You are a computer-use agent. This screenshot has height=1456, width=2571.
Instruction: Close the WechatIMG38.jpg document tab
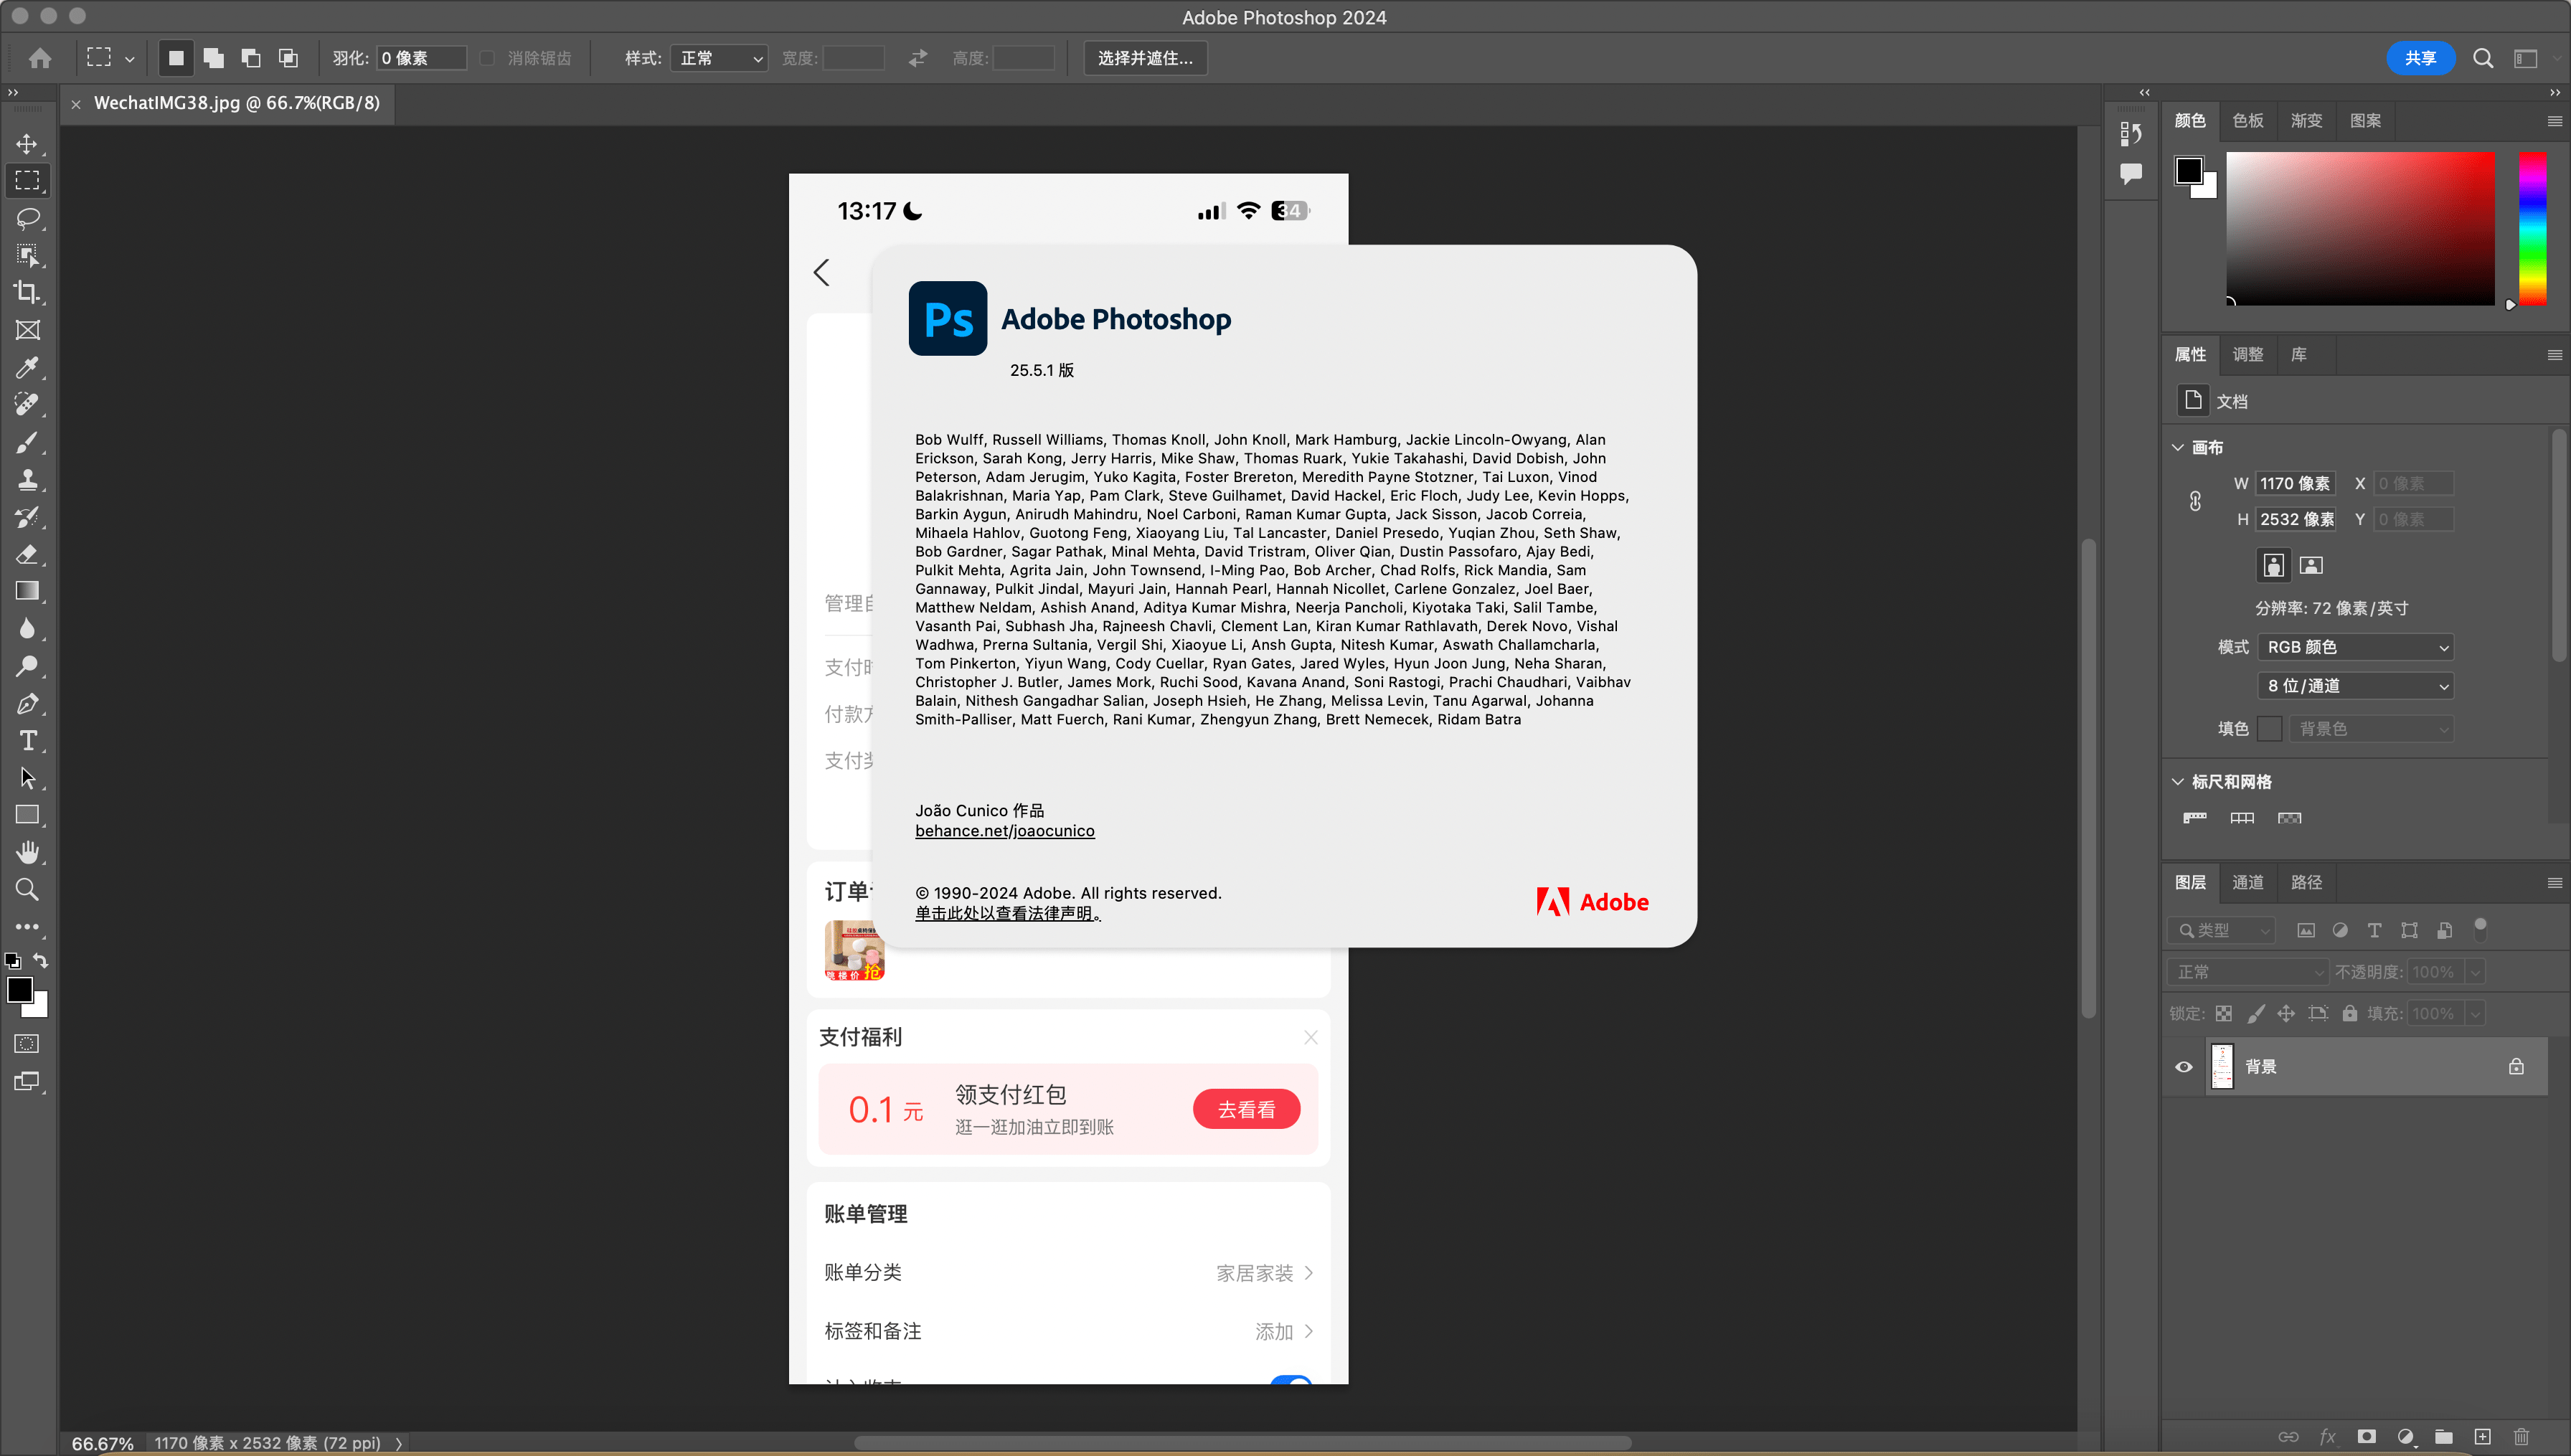click(76, 104)
